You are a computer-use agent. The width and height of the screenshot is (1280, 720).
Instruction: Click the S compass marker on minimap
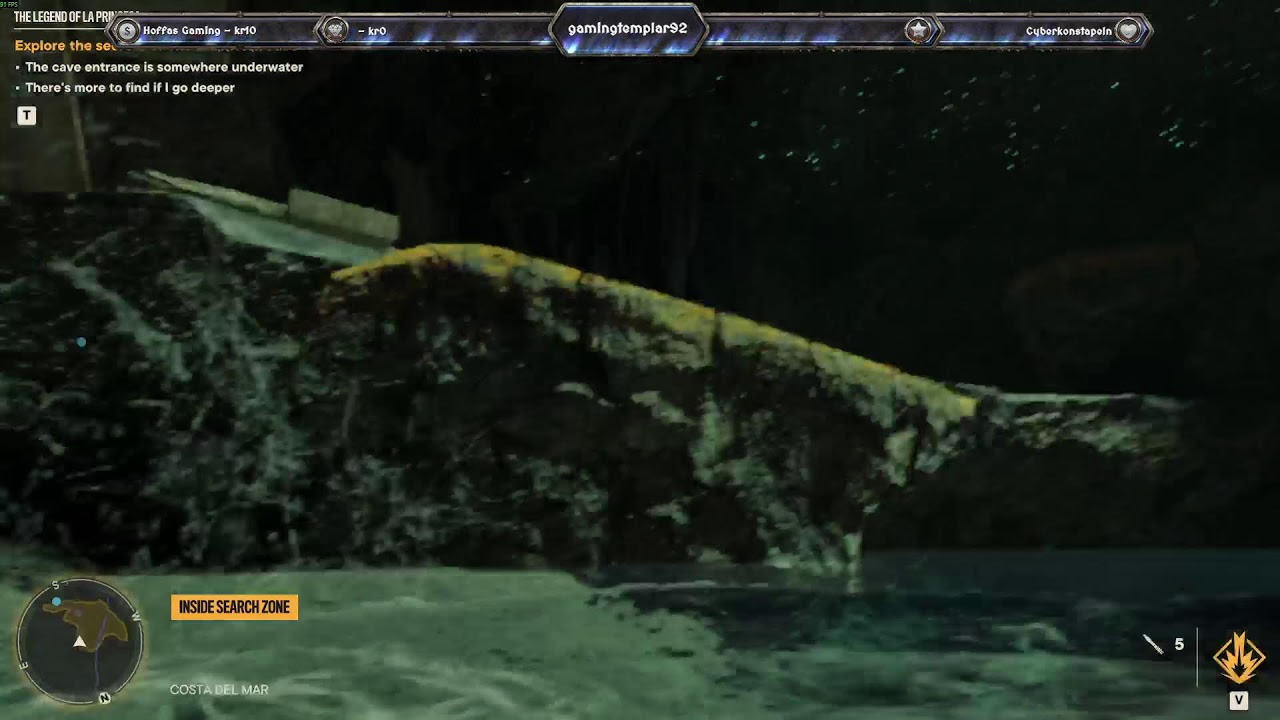pos(56,585)
